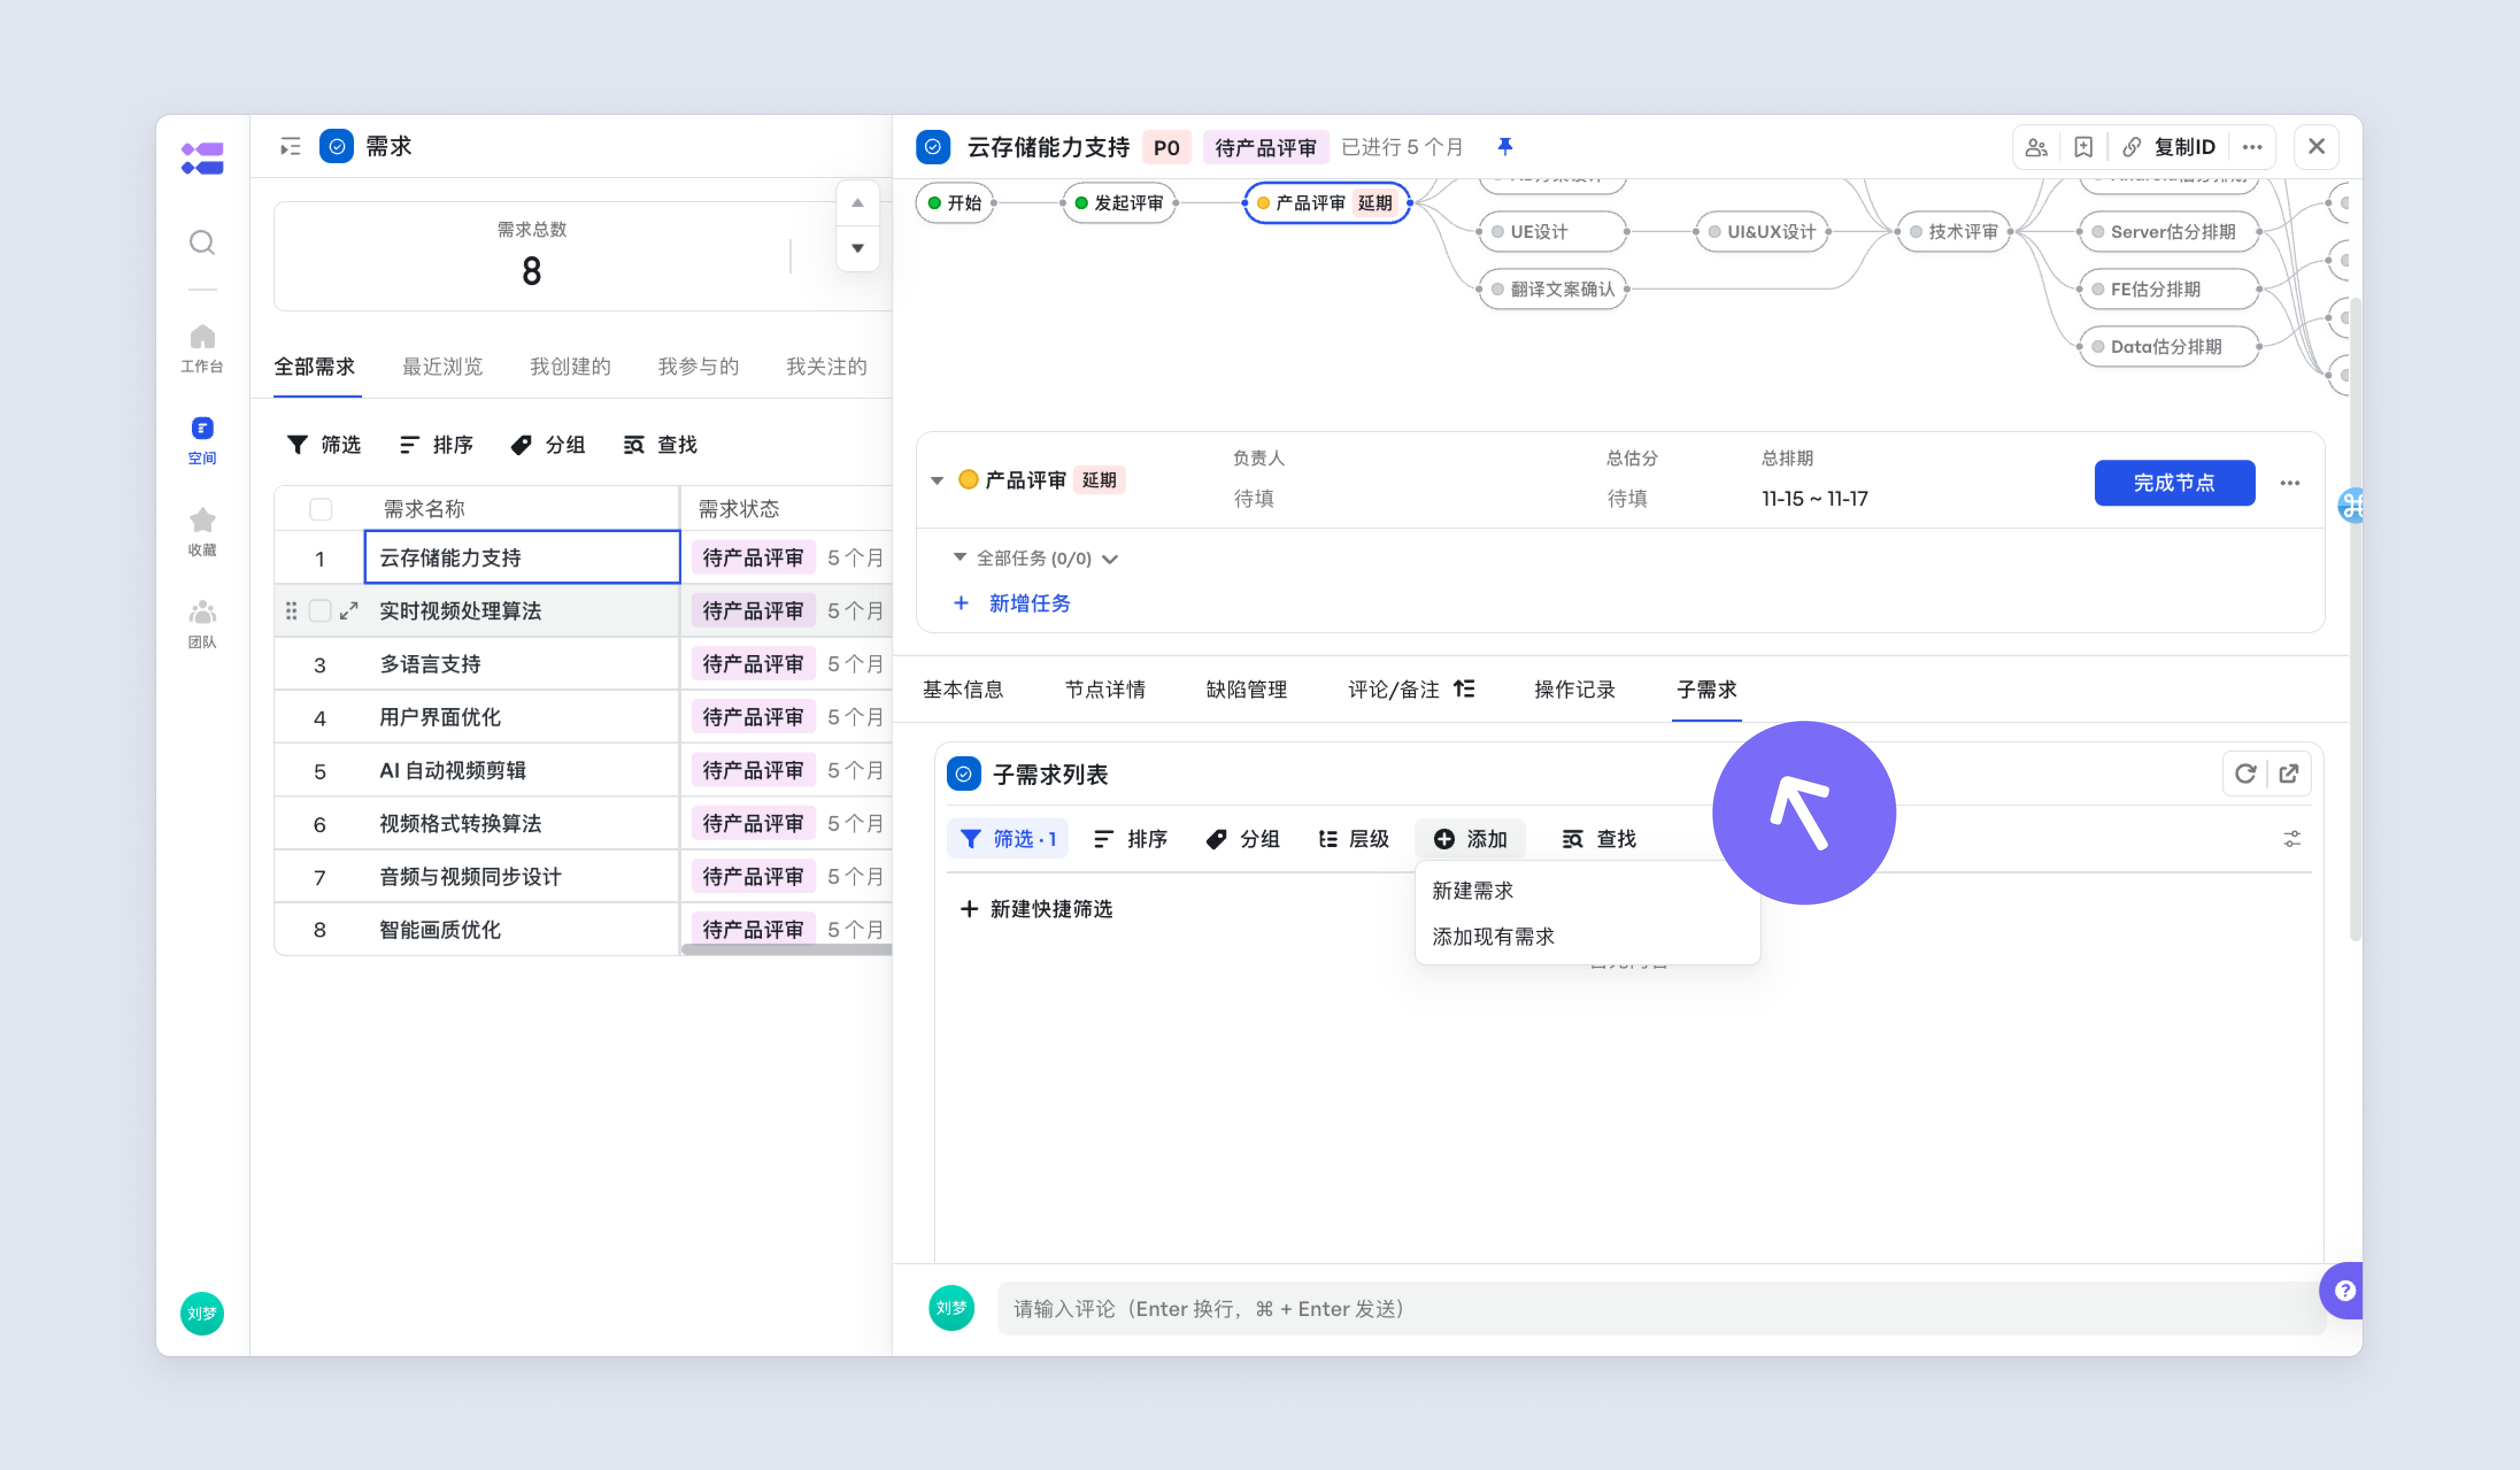Select the 技术评审 workflow node
This screenshot has height=1470, width=2520.
tap(1953, 232)
